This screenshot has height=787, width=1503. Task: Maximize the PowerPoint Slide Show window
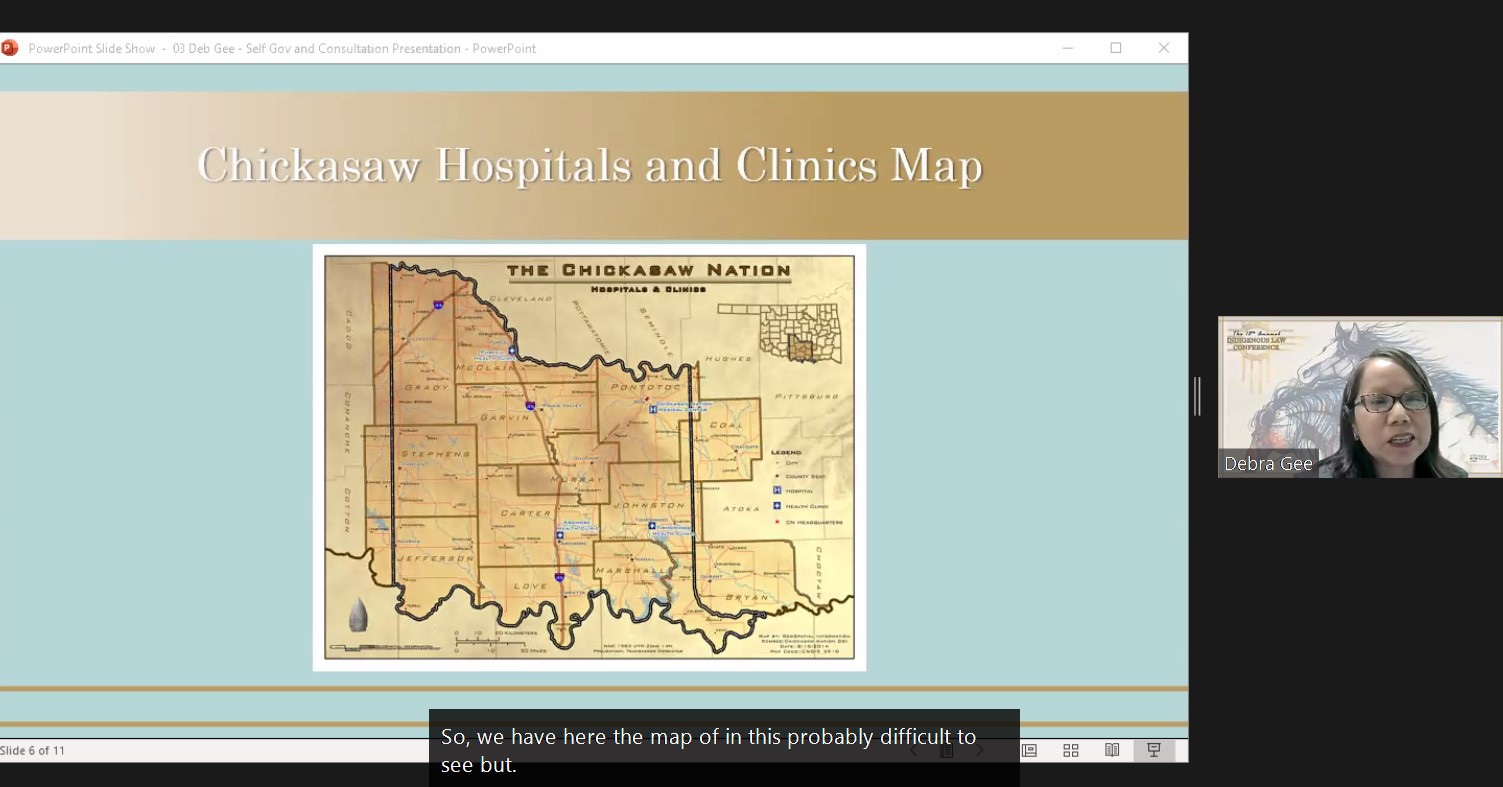pos(1116,48)
